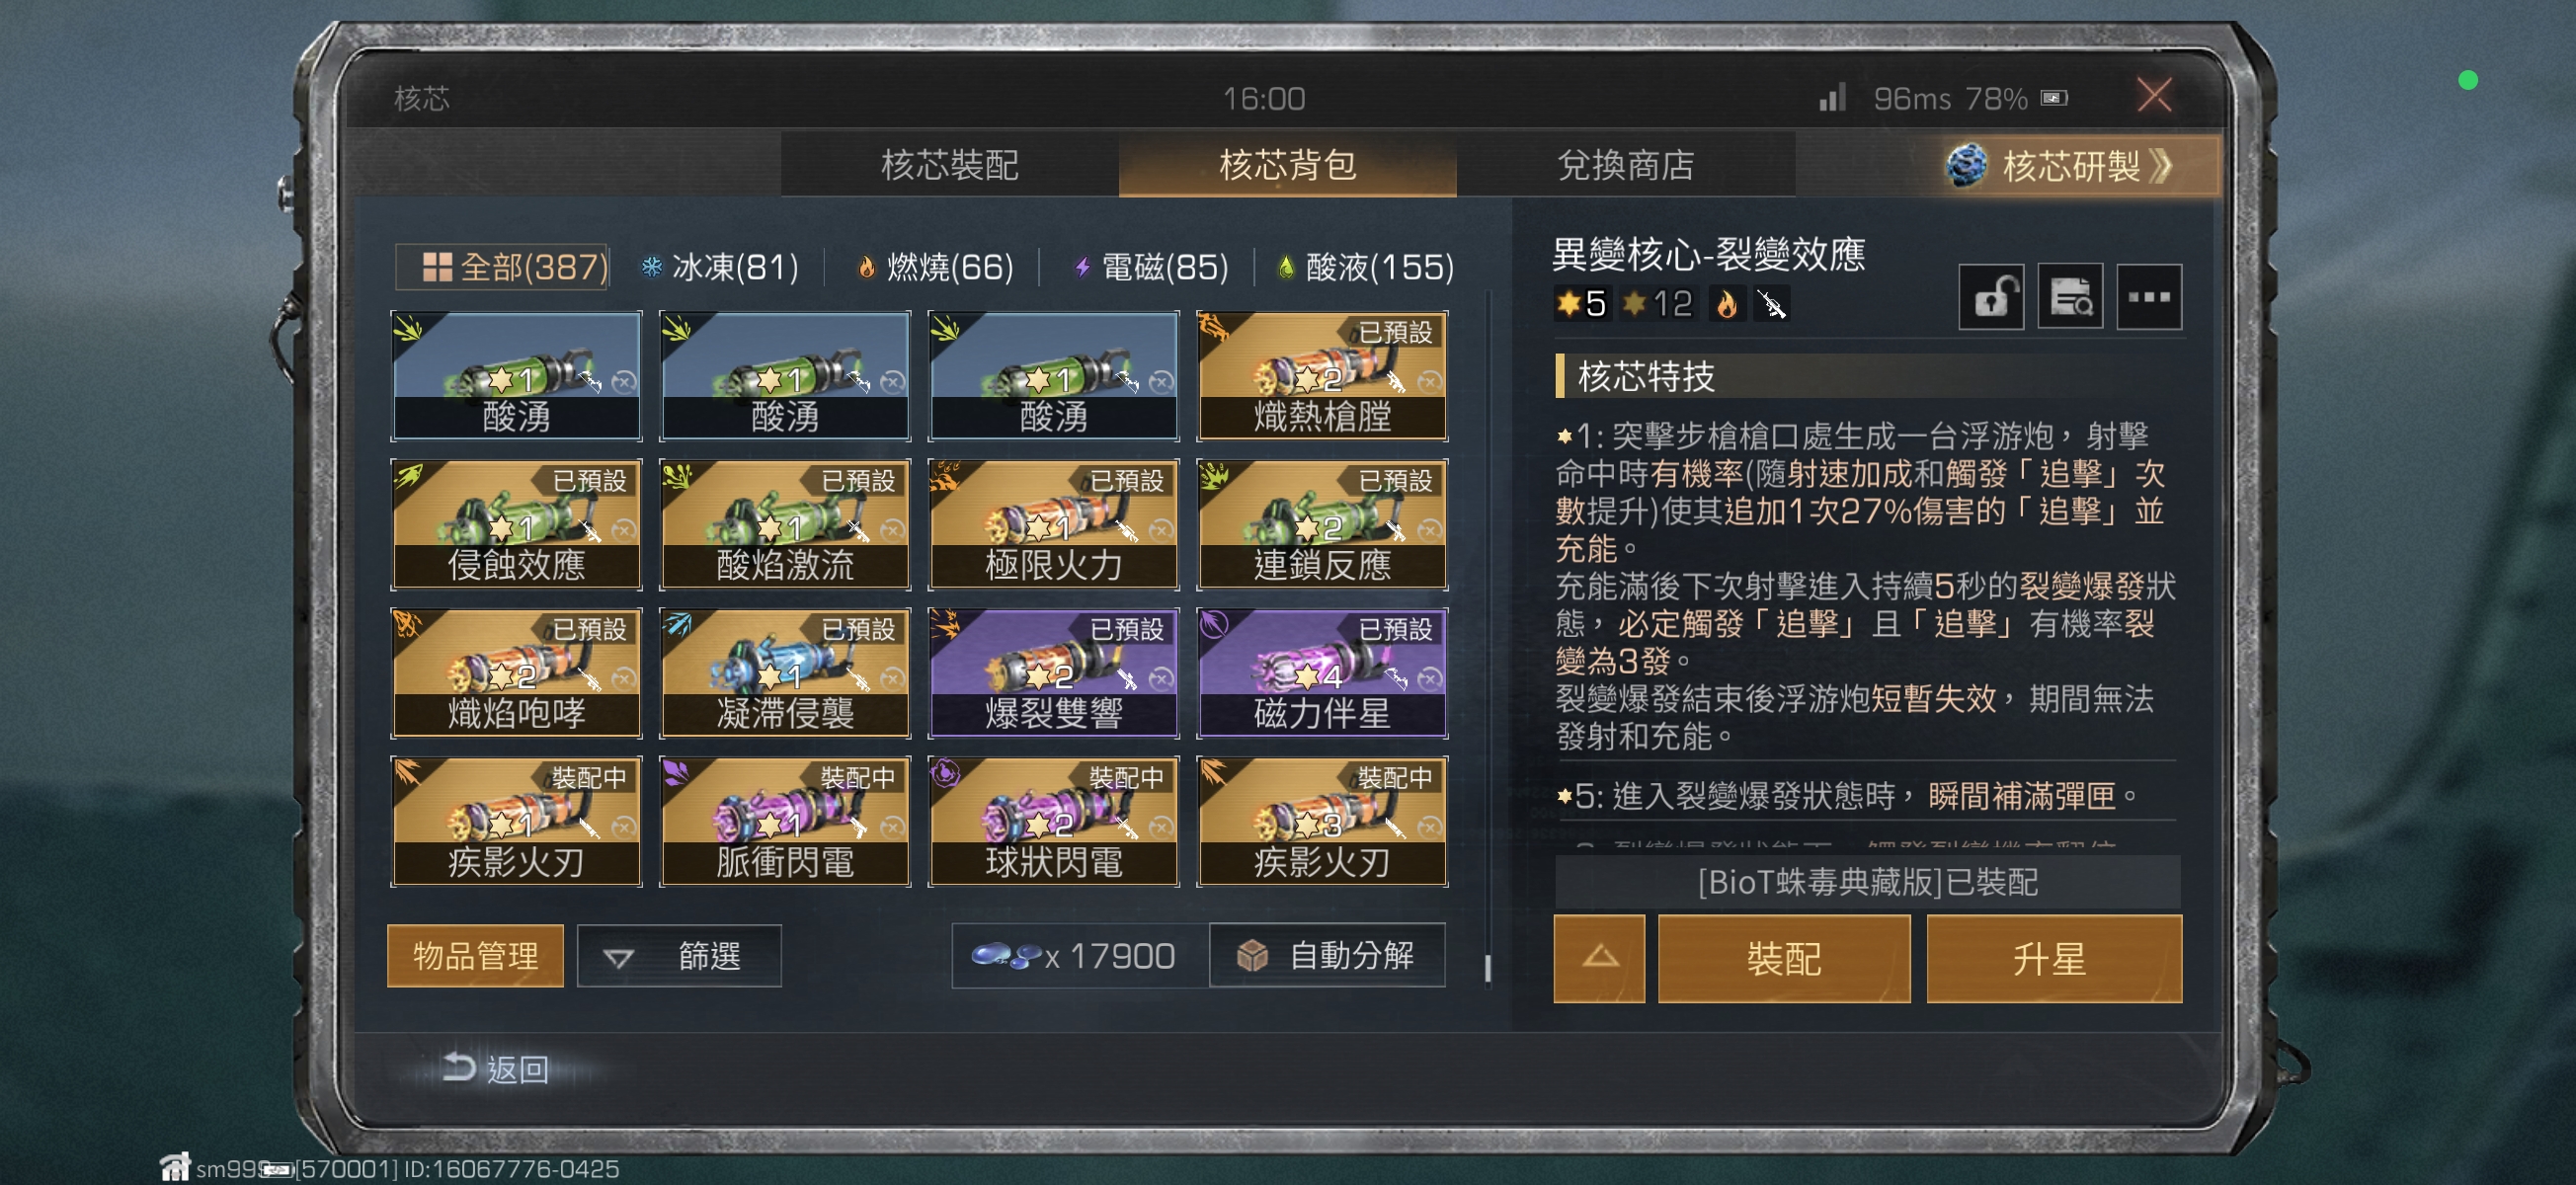The image size is (2576, 1185).
Task: Select the 酸液(155) filter
Action: click(1366, 268)
